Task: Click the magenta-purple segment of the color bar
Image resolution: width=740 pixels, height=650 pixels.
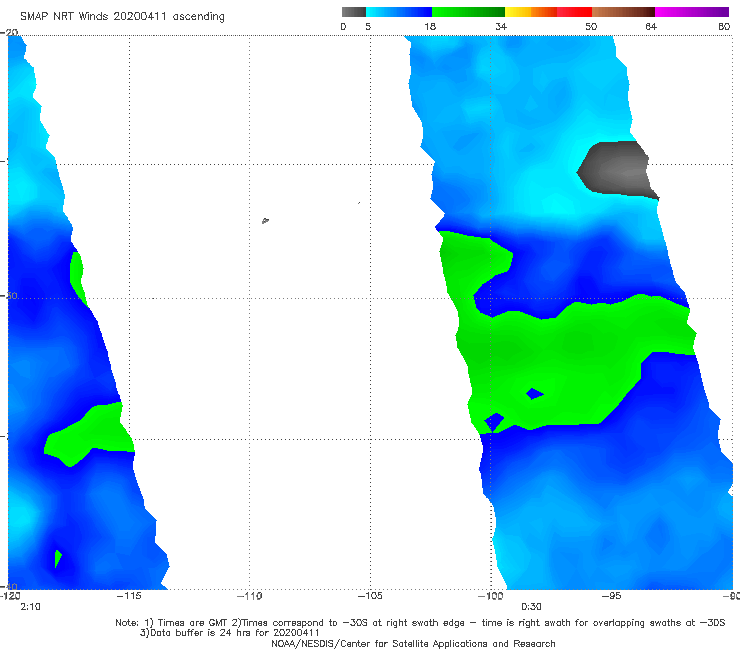Action: [x=692, y=12]
